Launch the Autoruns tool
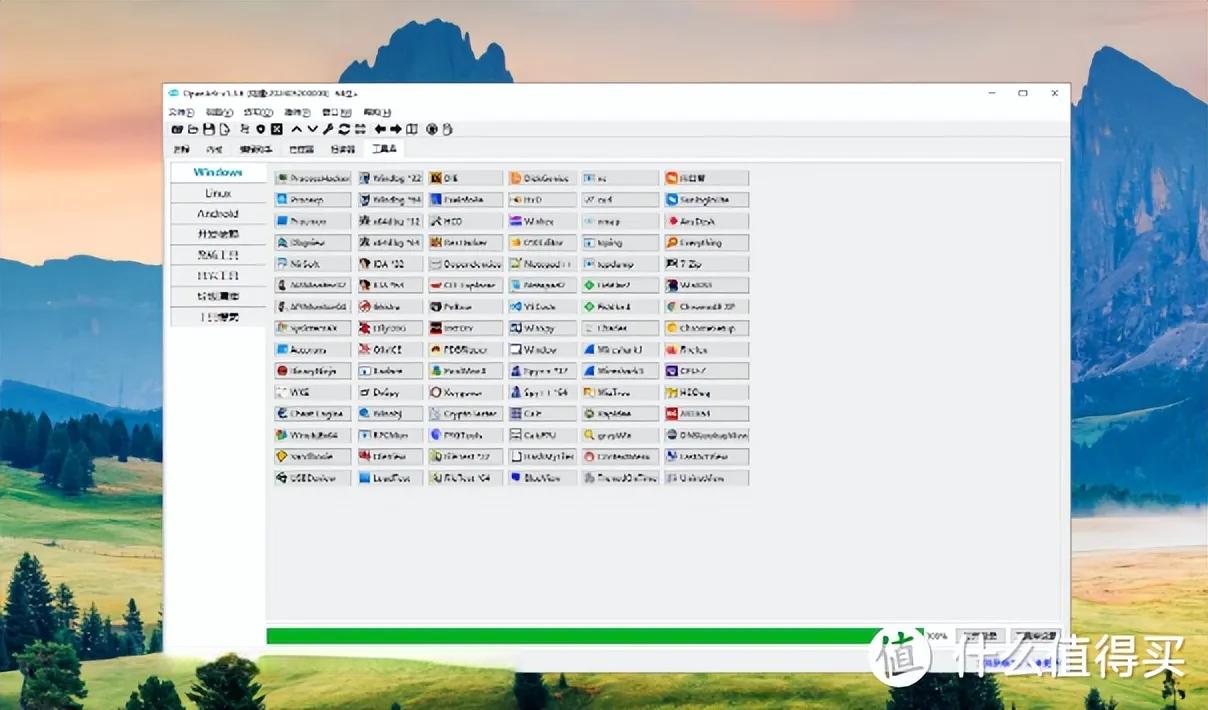The width and height of the screenshot is (1208, 710). click(x=313, y=350)
